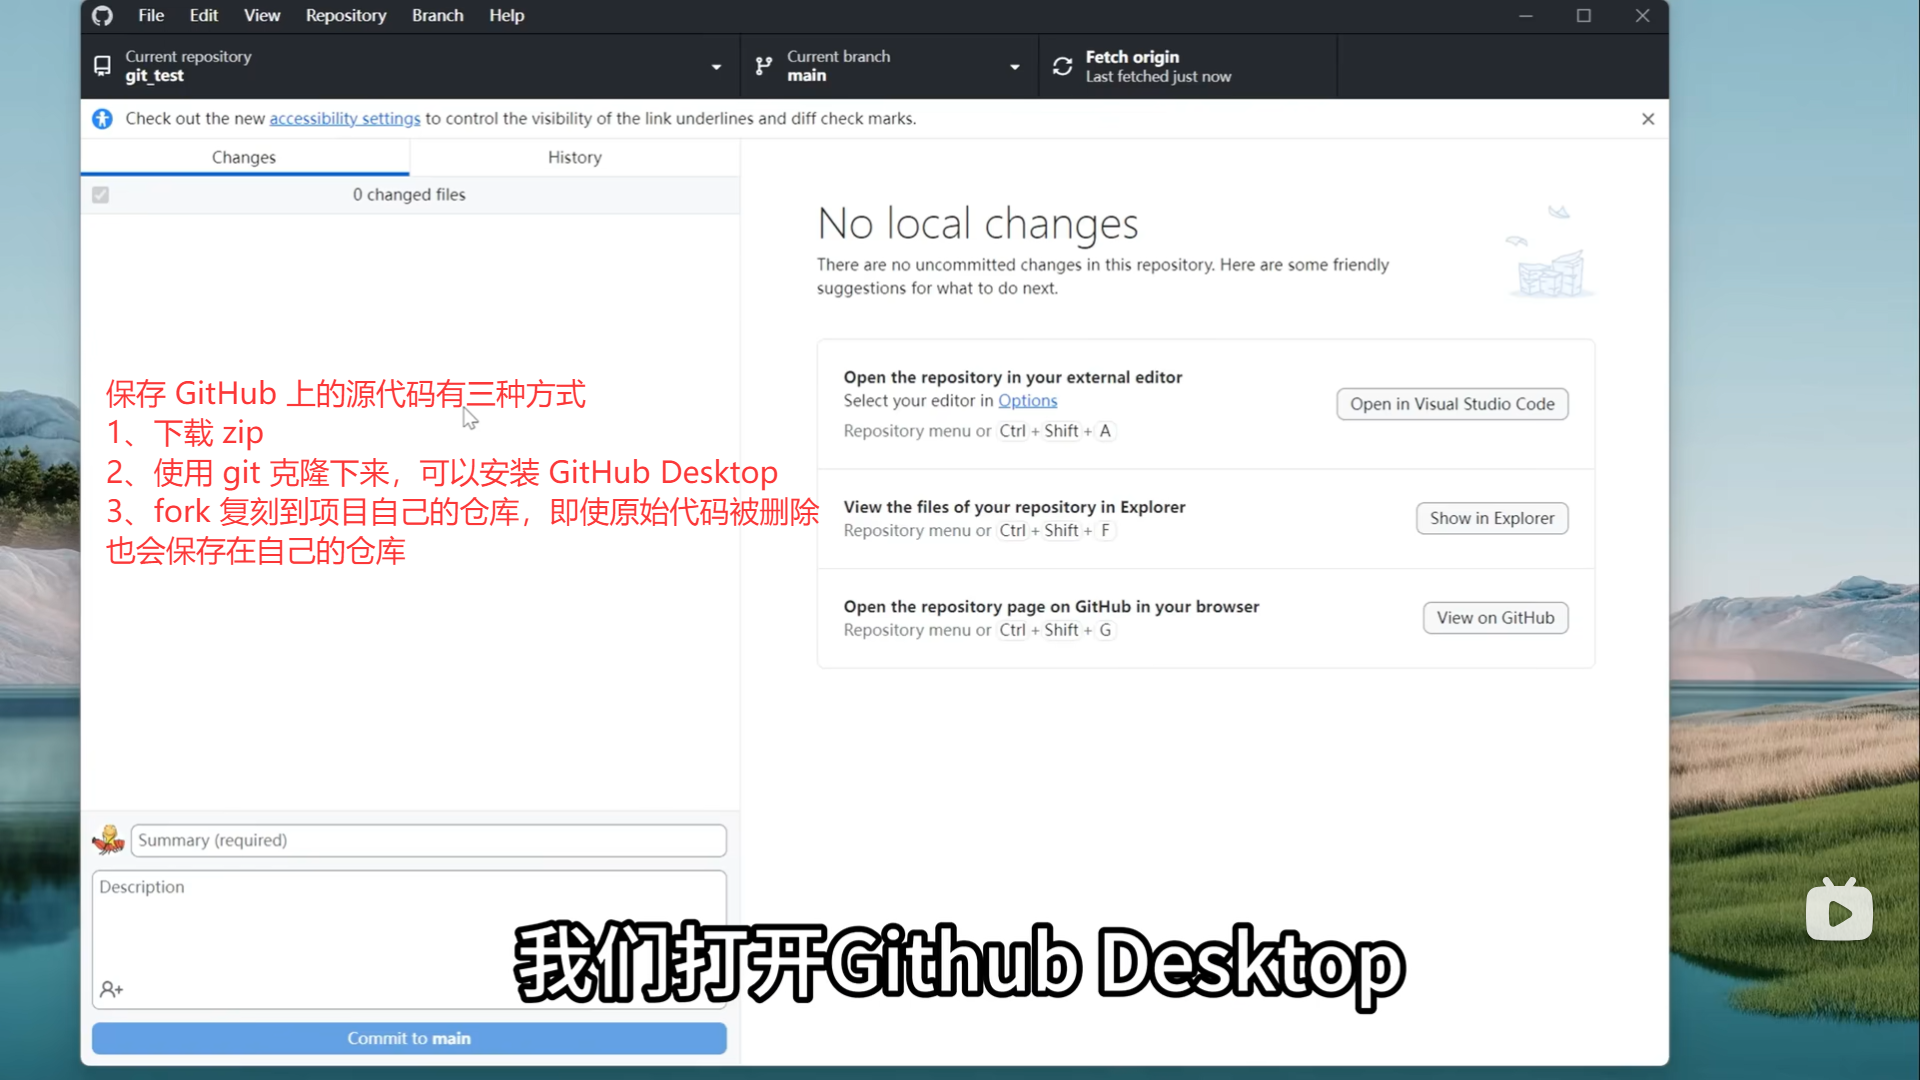Click the repository icon beside git_test
1920x1080 pixels.
(102, 66)
